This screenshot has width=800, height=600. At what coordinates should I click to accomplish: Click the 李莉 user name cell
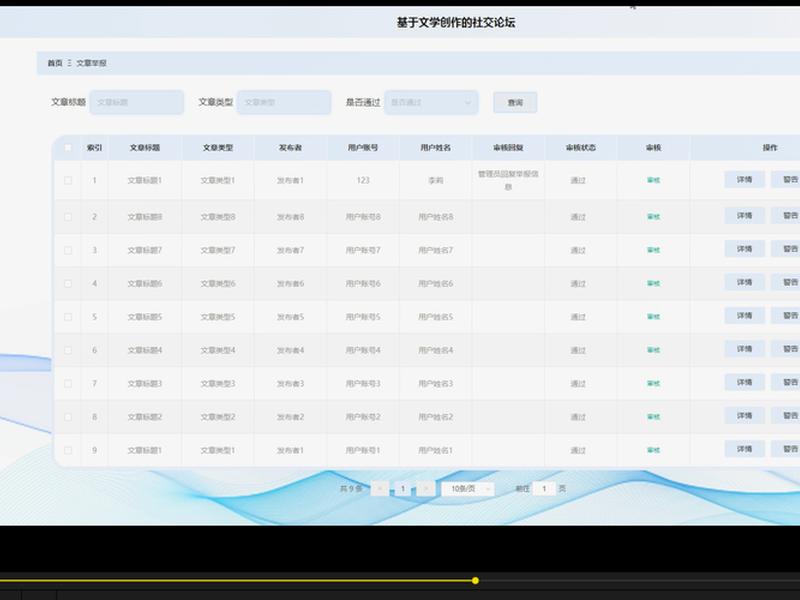(x=436, y=181)
